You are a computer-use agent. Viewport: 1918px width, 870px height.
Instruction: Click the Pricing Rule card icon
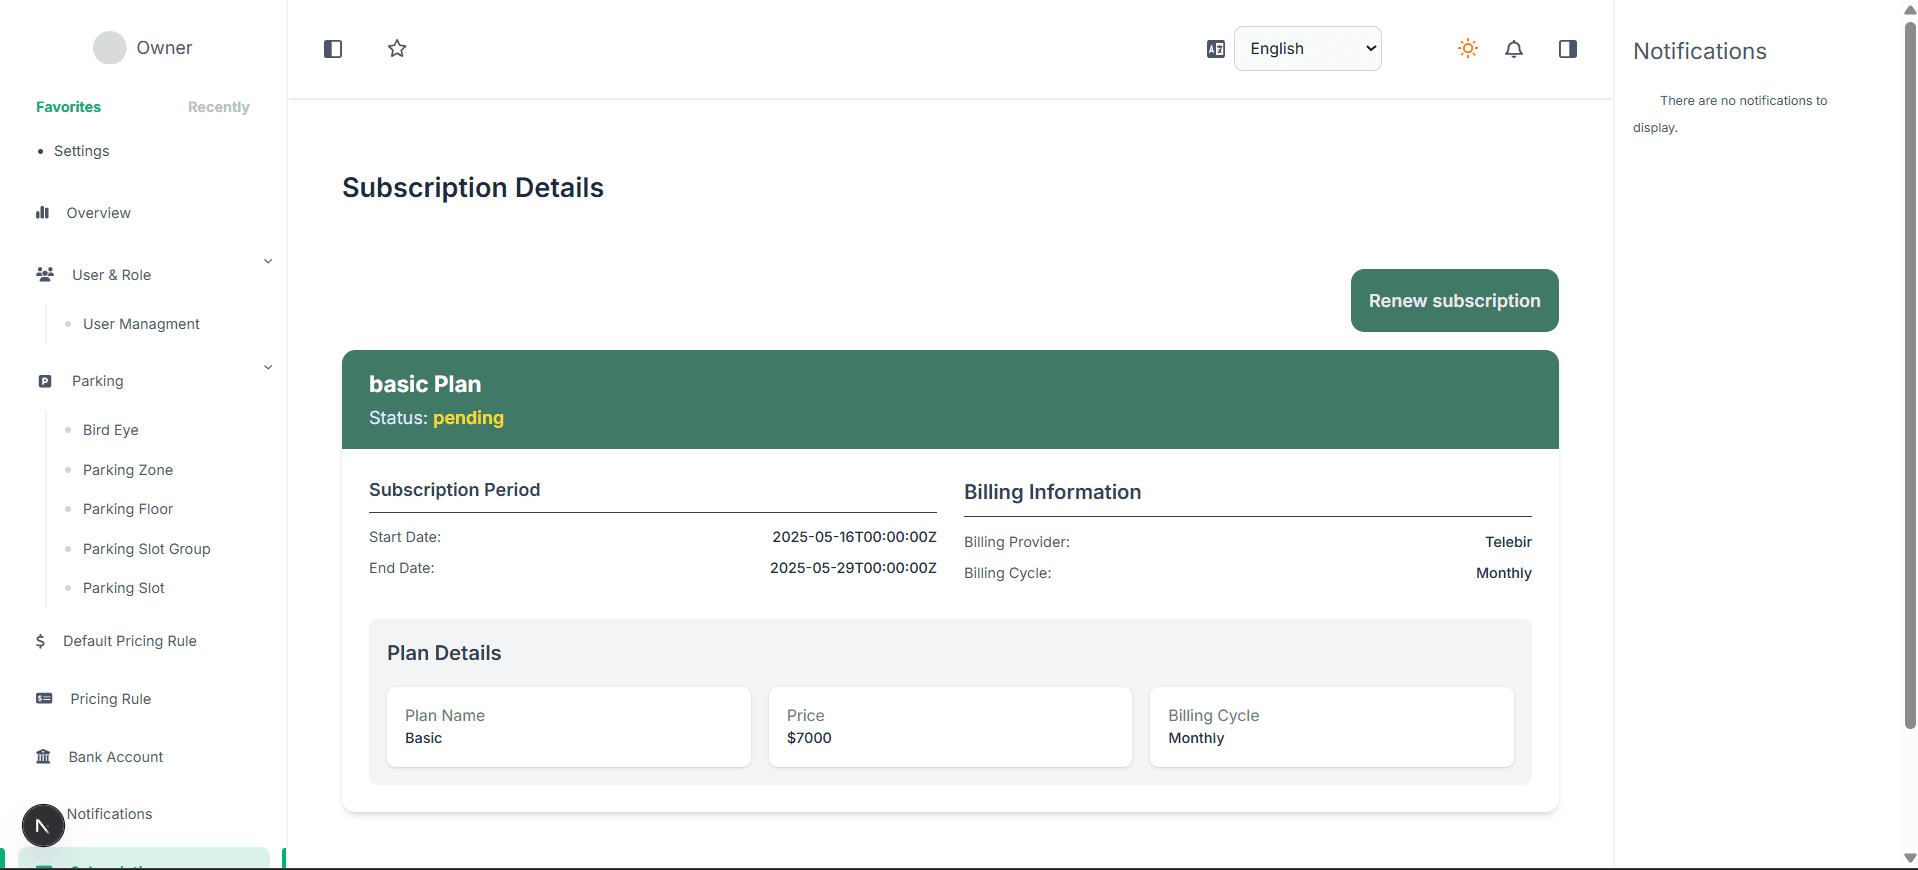click(x=44, y=699)
